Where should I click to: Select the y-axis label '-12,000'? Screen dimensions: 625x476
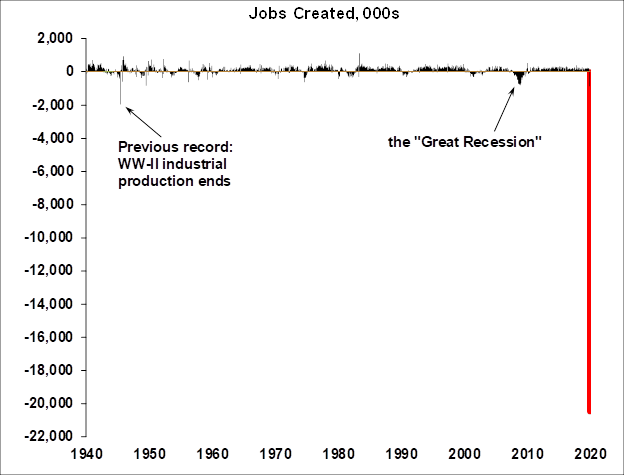(49, 270)
